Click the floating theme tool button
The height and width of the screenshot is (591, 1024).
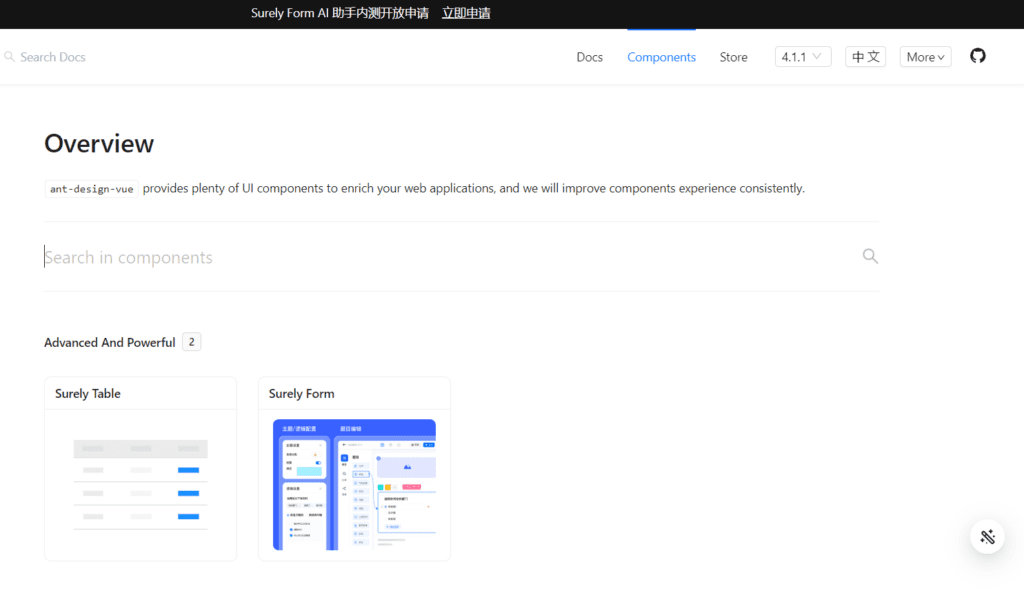(x=987, y=537)
